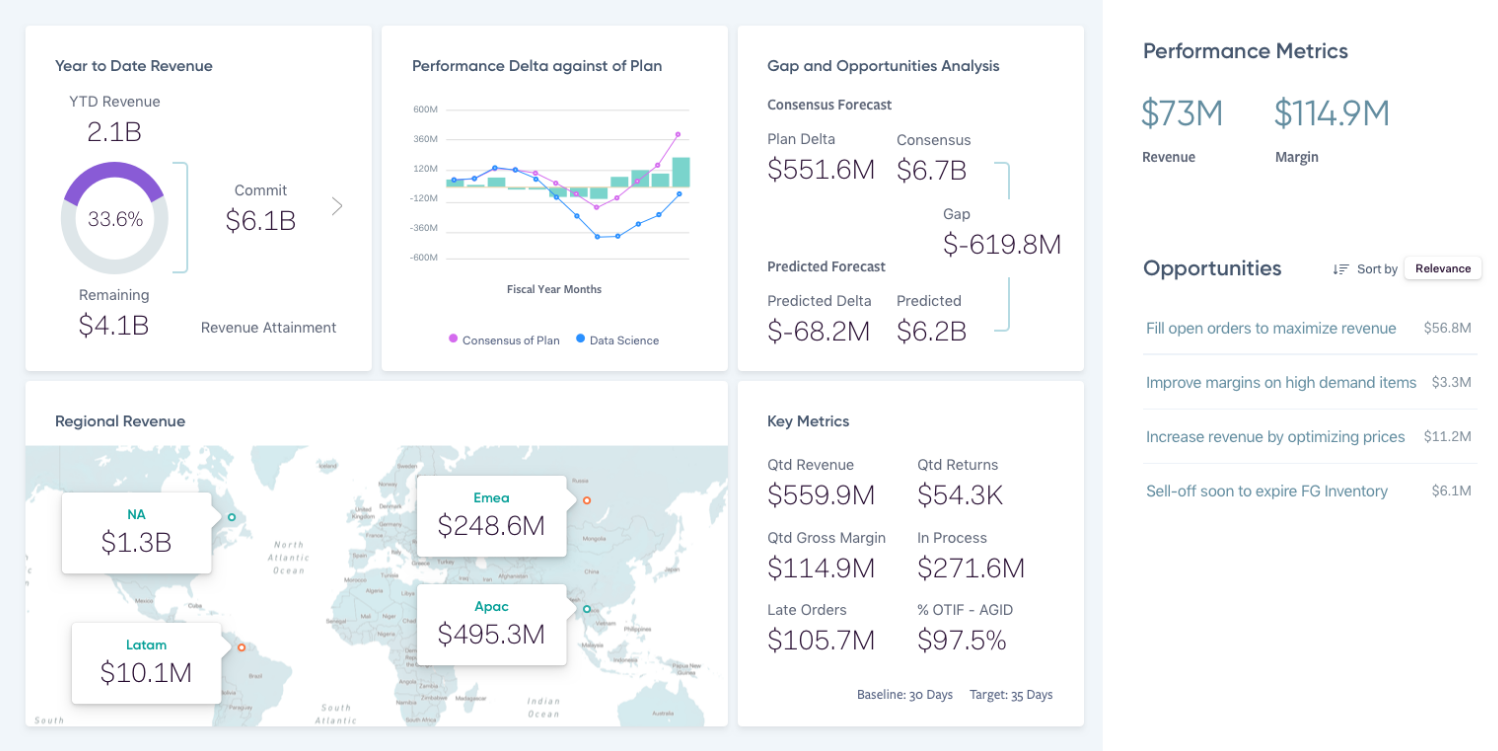This screenshot has width=1498, height=751.
Task: Click the Emea $248.6M region card
Action: pos(491,516)
